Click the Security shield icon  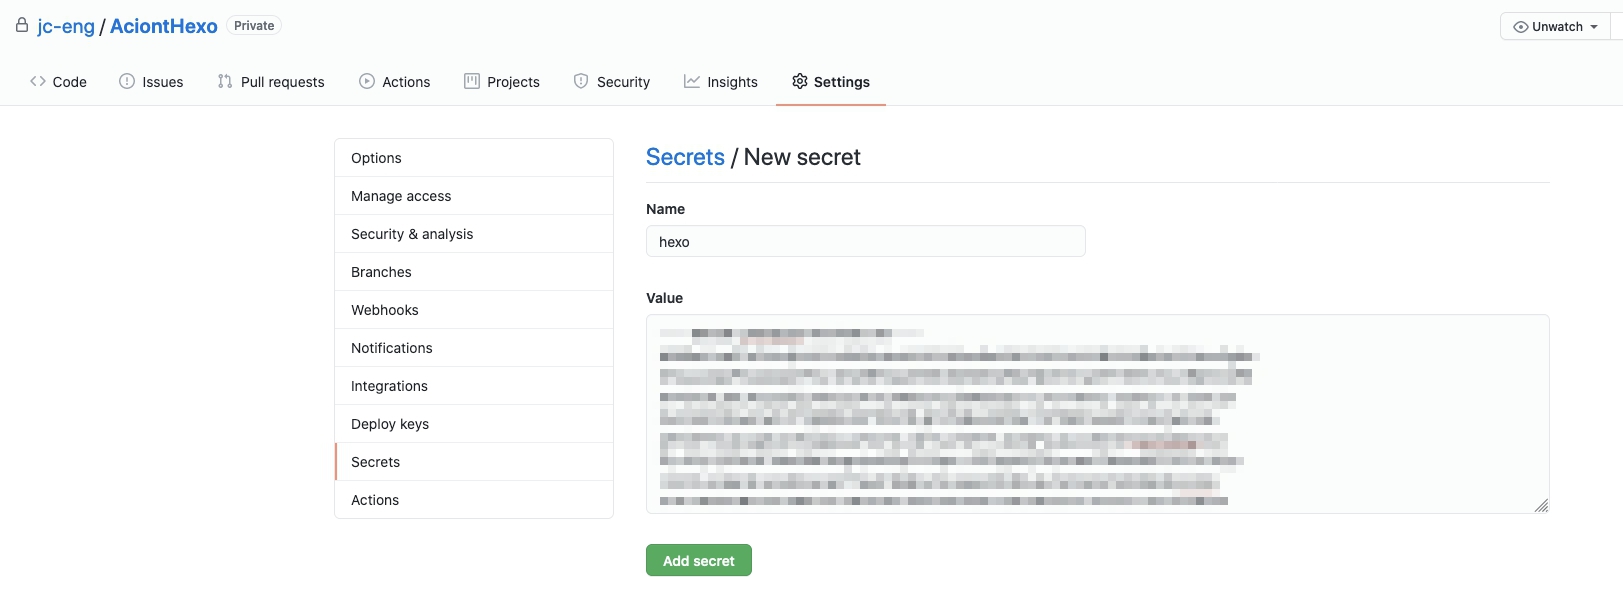pyautogui.click(x=581, y=81)
